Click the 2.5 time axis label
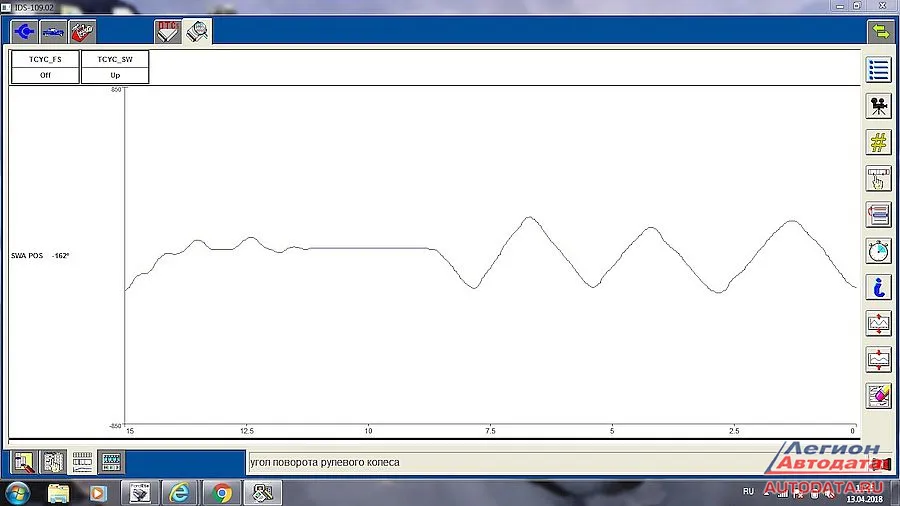The width and height of the screenshot is (900, 506). point(734,431)
